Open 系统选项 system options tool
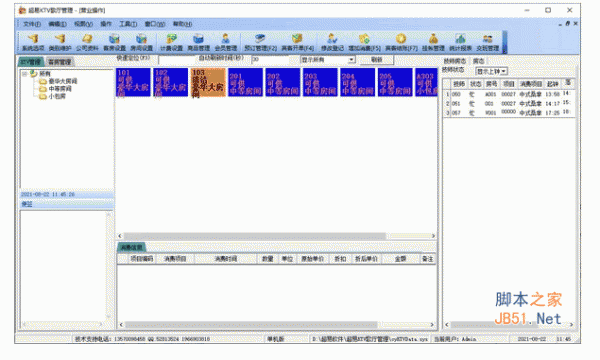This screenshot has width=600, height=360. (x=33, y=42)
